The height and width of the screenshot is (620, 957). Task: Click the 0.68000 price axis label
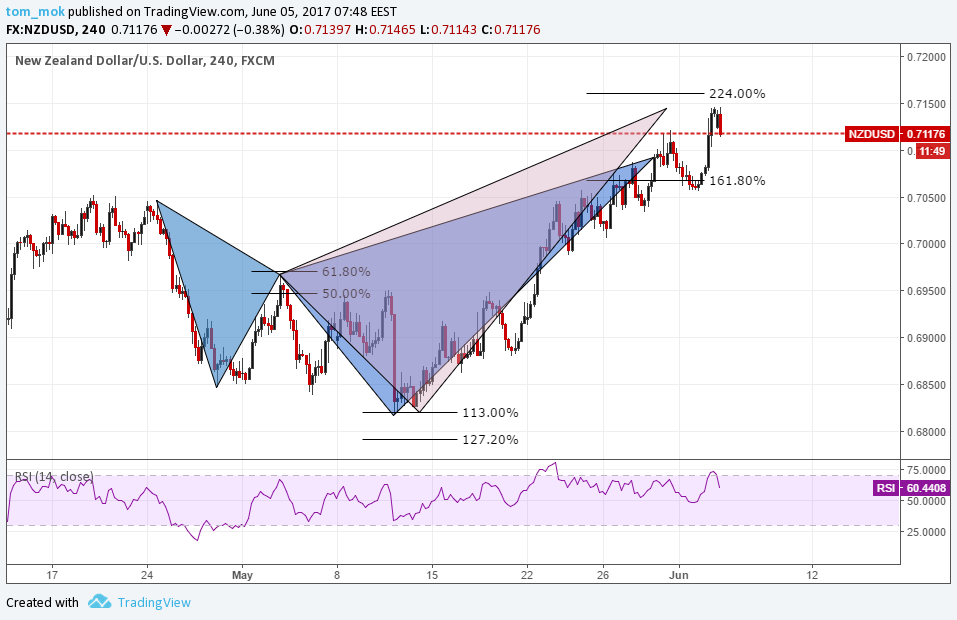pyautogui.click(x=926, y=432)
